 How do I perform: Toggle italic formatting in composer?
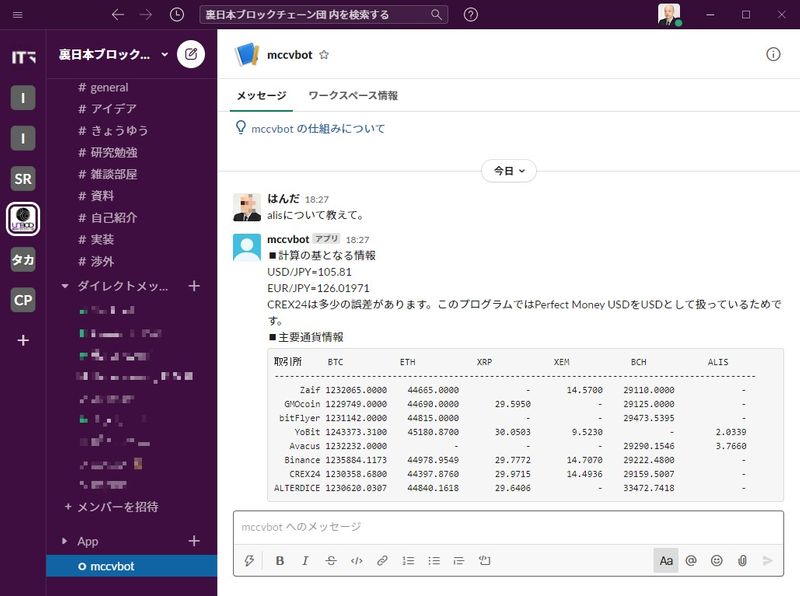point(305,561)
